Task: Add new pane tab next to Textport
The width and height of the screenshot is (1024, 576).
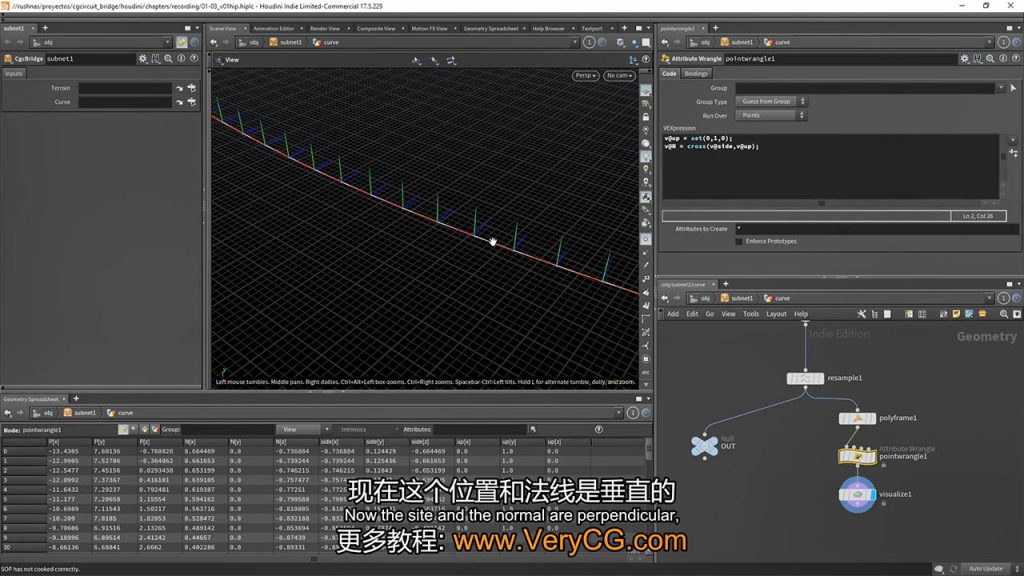Action: [624, 28]
